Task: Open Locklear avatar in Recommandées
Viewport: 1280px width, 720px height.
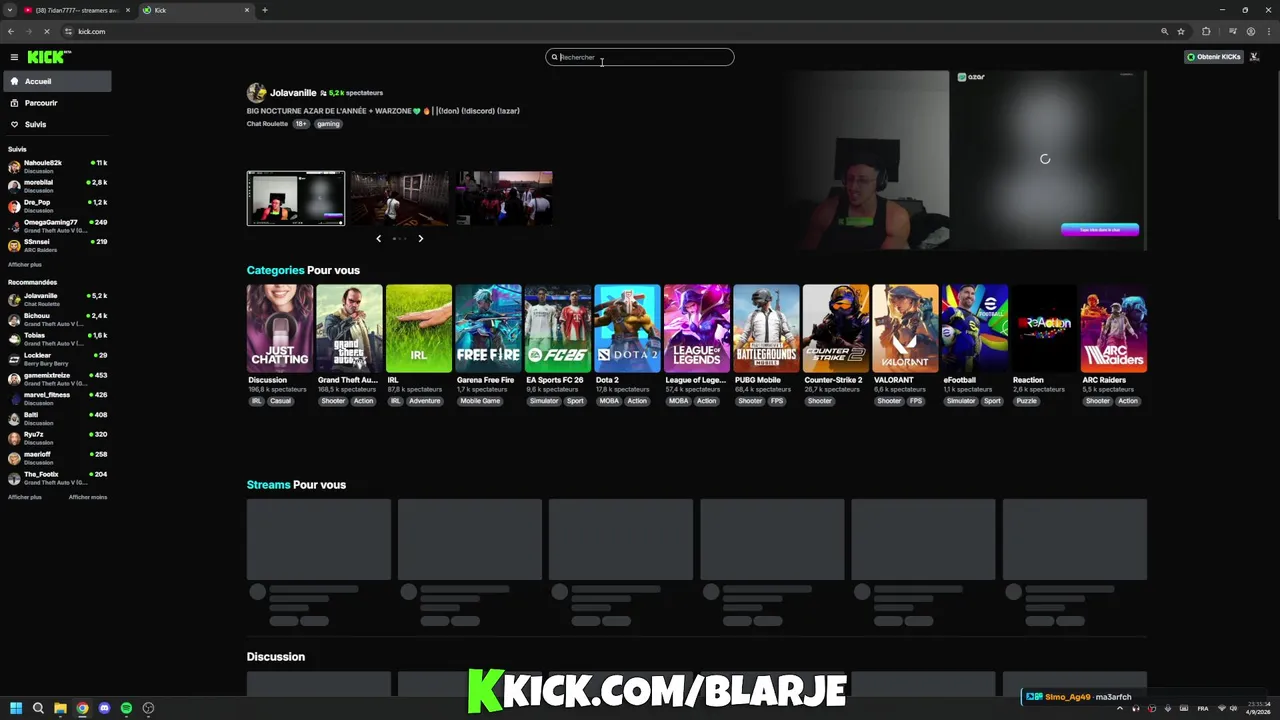Action: 14,359
